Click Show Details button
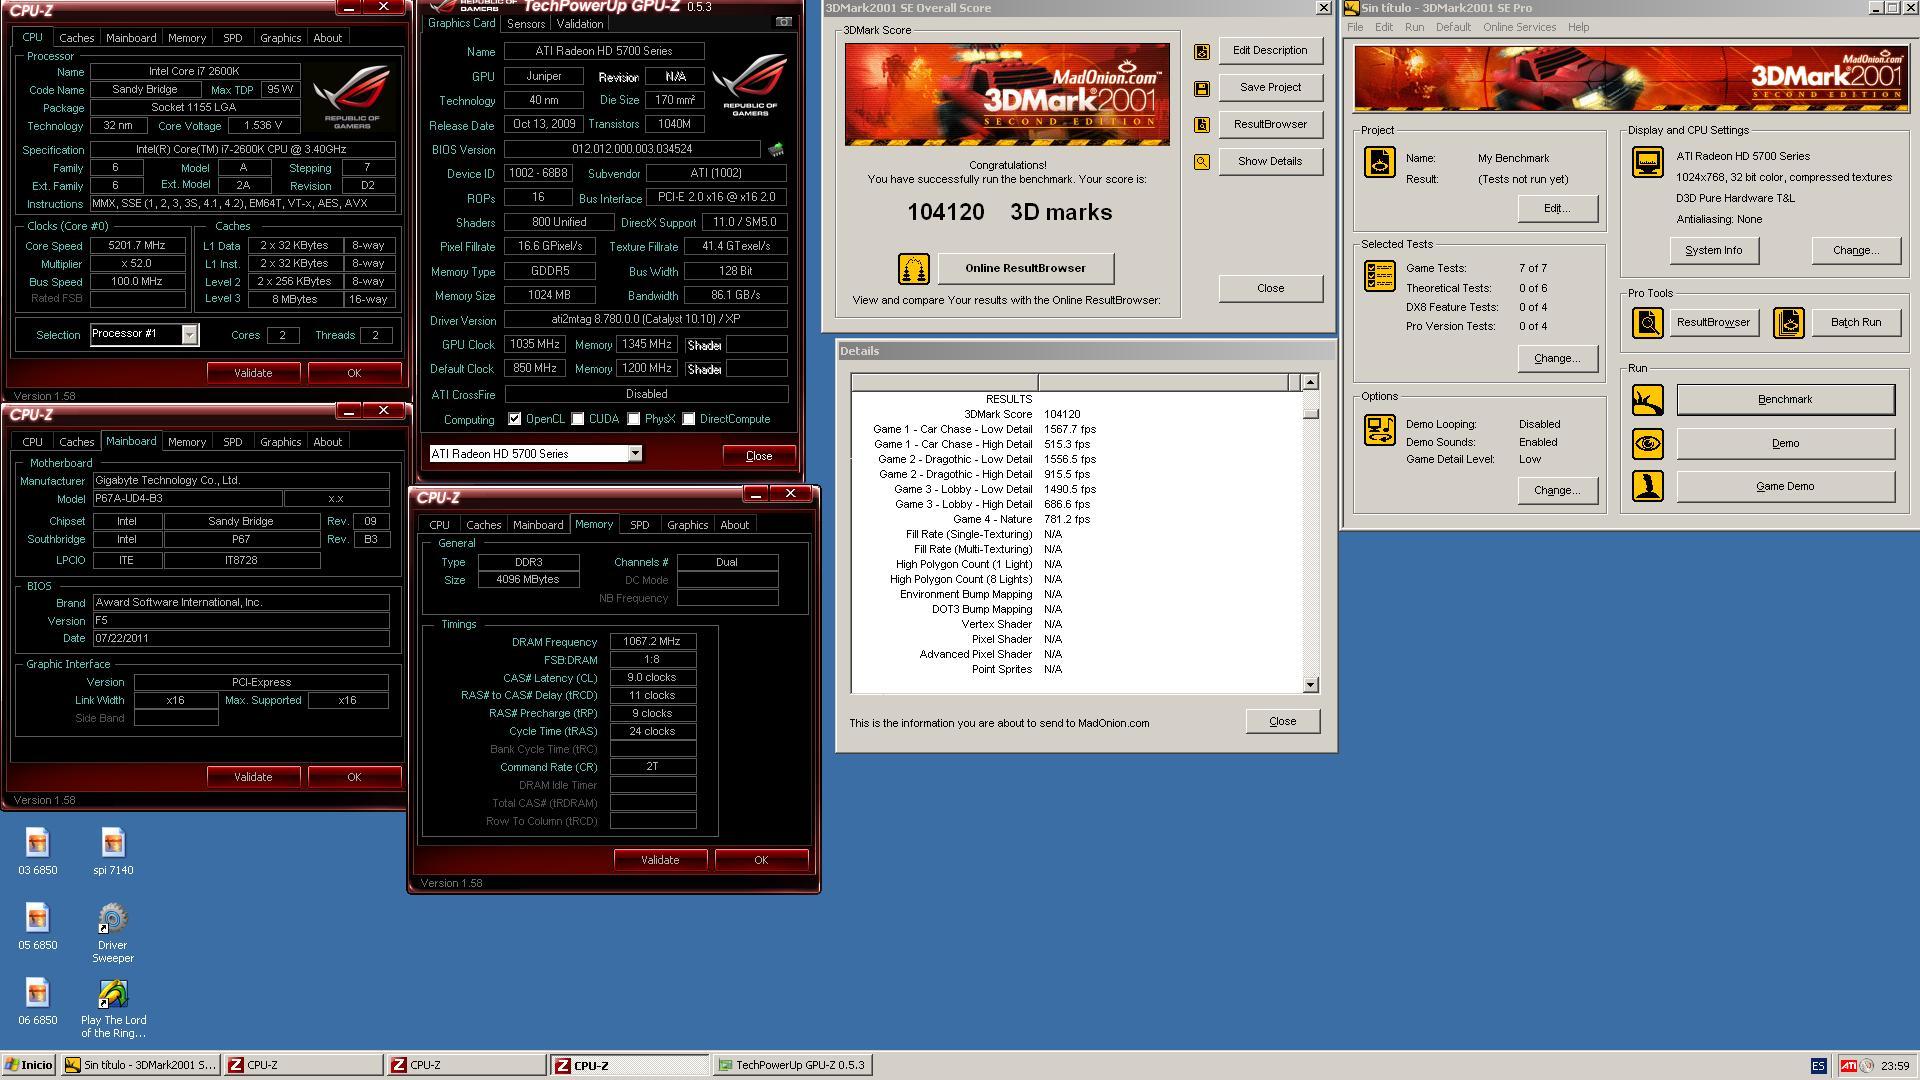Viewport: 1920px width, 1080px height. pyautogui.click(x=1270, y=162)
